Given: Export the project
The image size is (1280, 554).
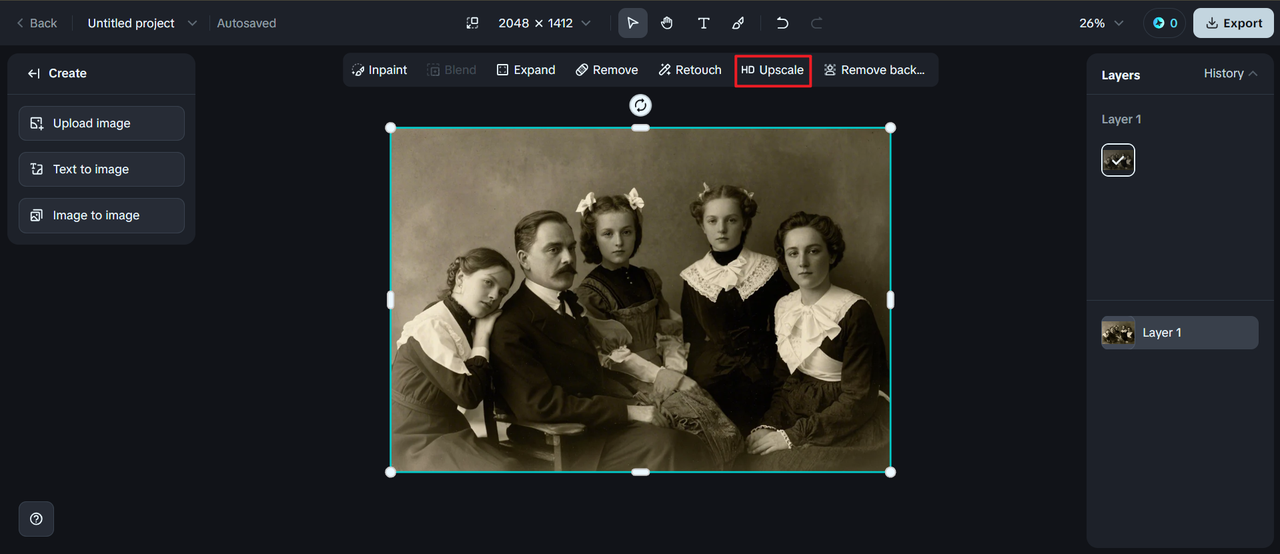Looking at the screenshot, I should [1233, 23].
